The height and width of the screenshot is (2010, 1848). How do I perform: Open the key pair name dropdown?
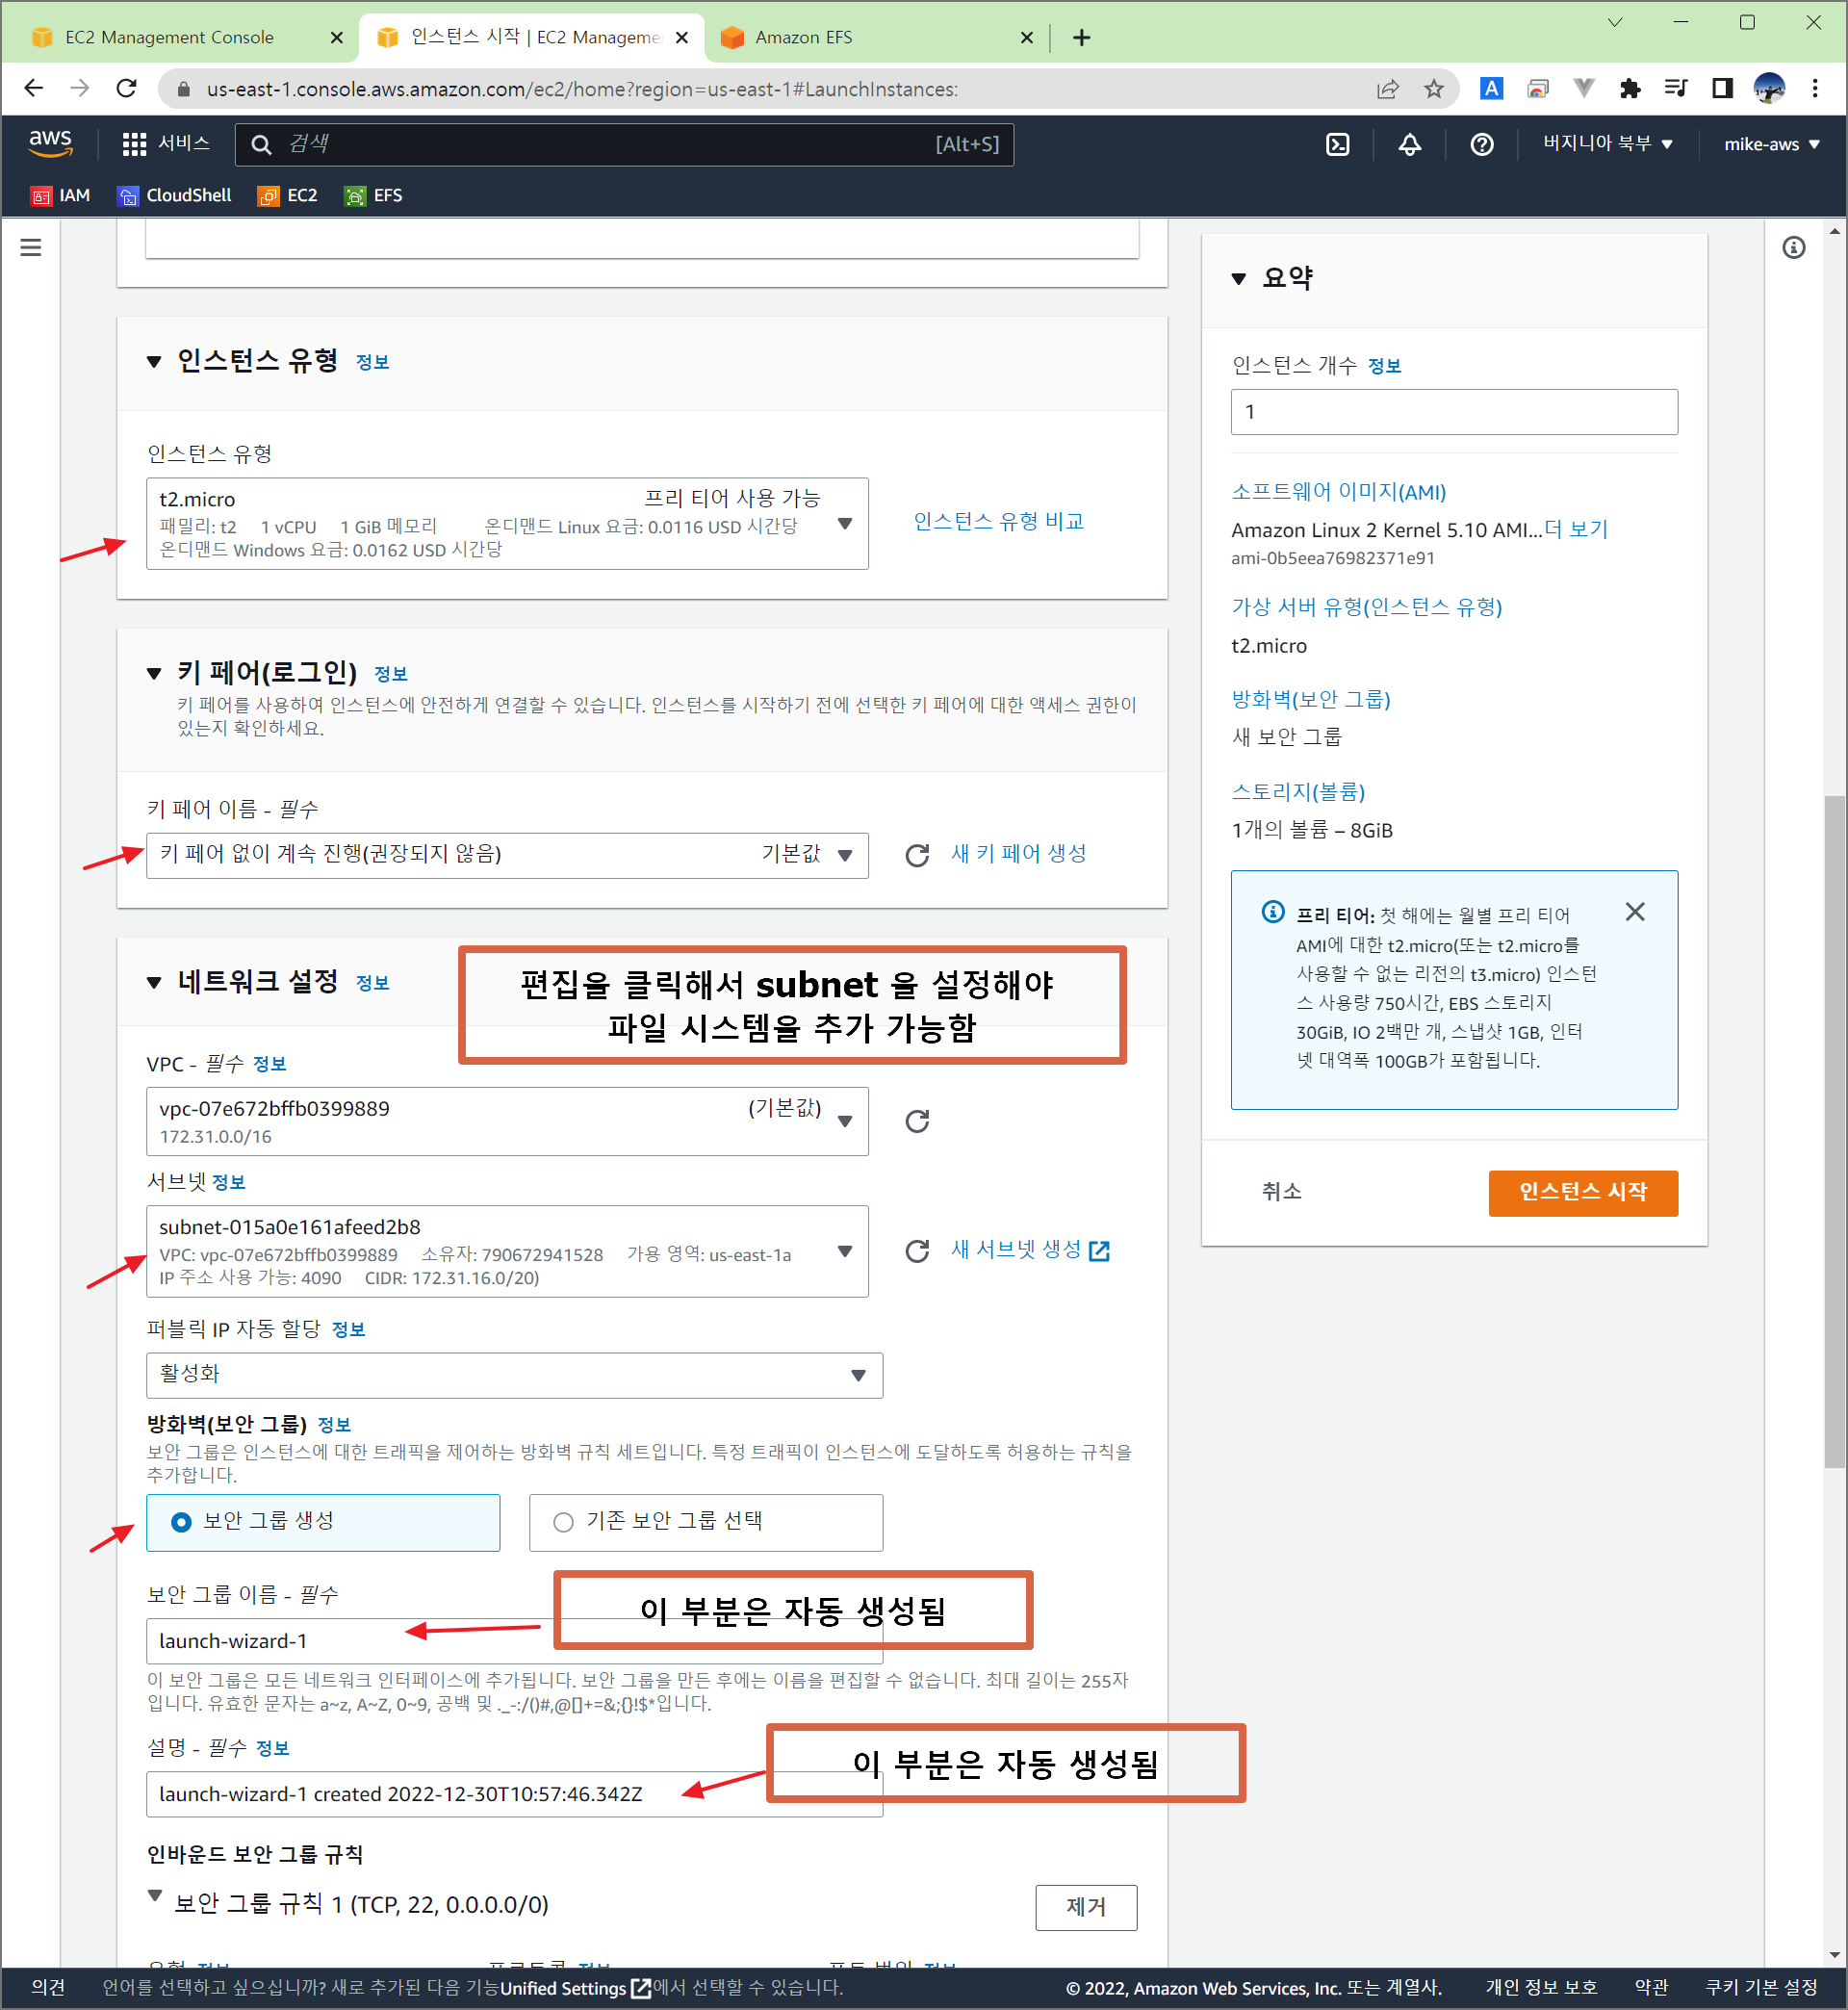(507, 855)
